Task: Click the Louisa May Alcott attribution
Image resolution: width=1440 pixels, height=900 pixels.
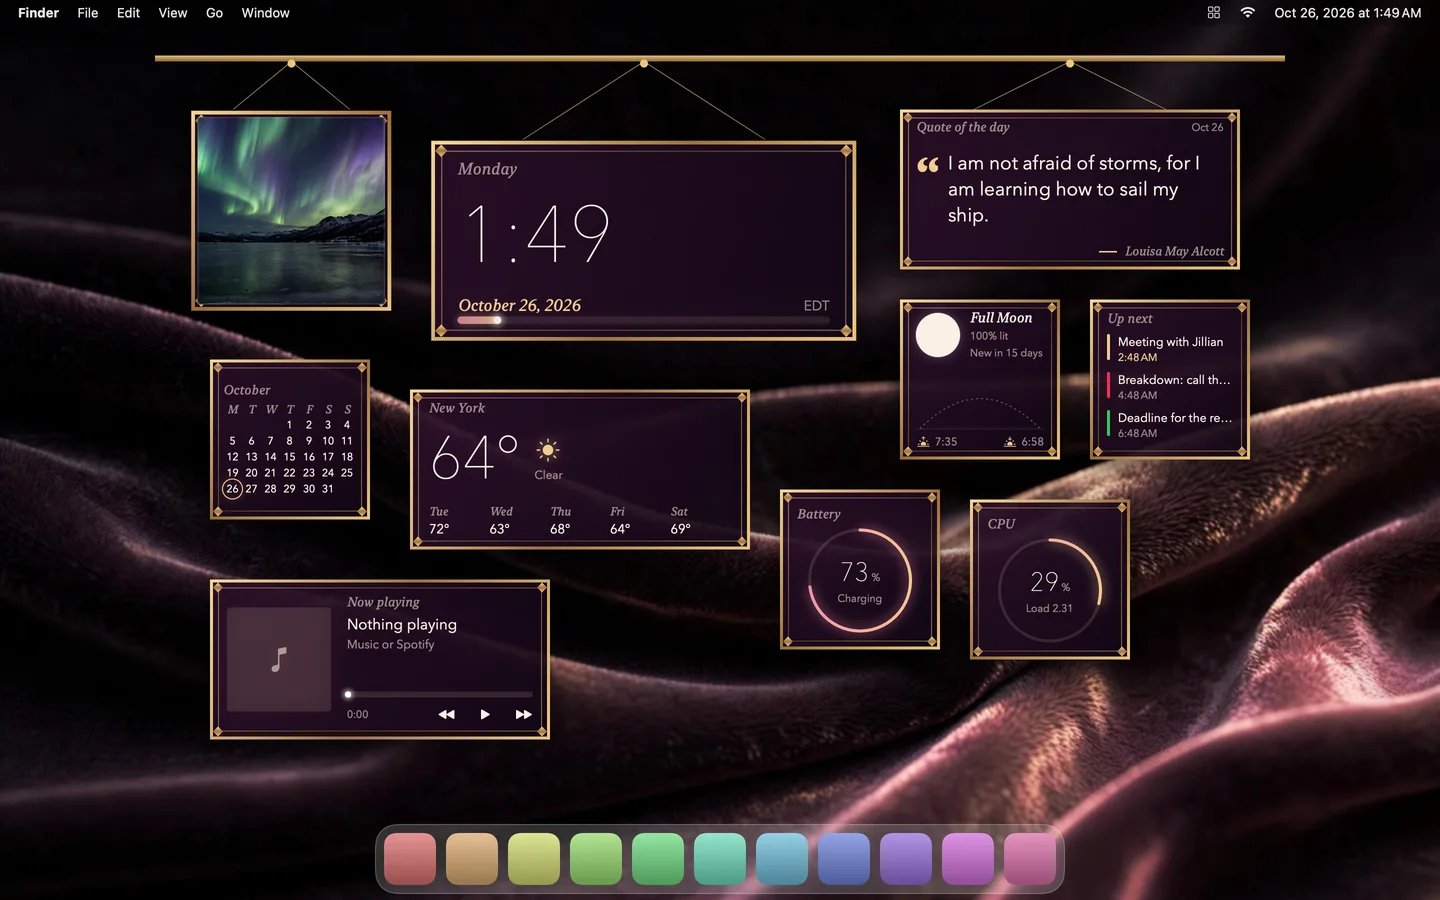Action: coord(1174,251)
